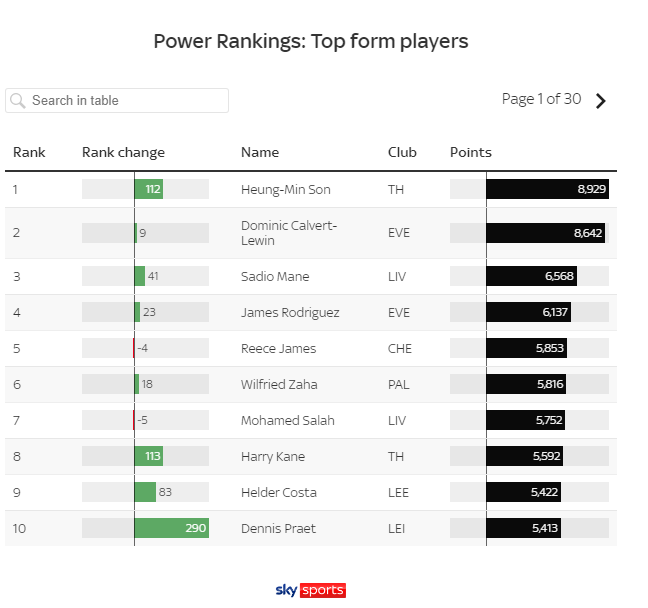Go to the next table page
The width and height of the screenshot is (648, 608).
click(600, 100)
